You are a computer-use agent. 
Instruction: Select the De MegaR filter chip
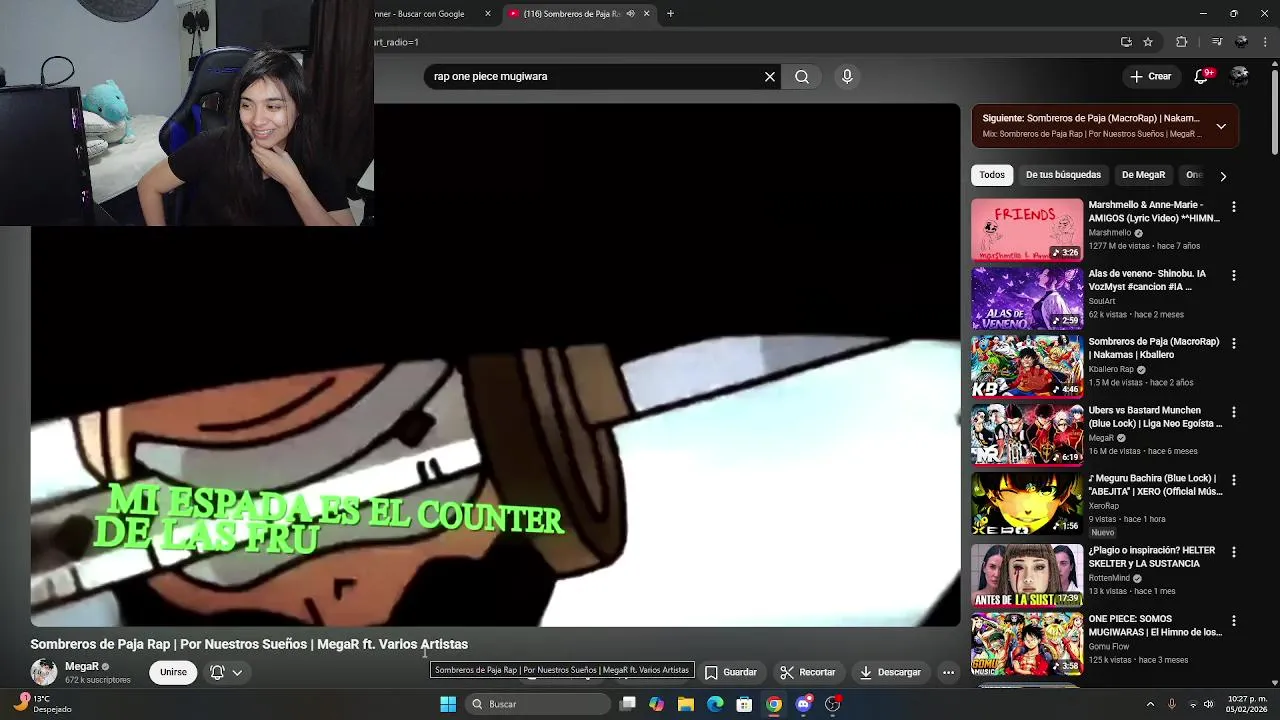pos(1143,175)
